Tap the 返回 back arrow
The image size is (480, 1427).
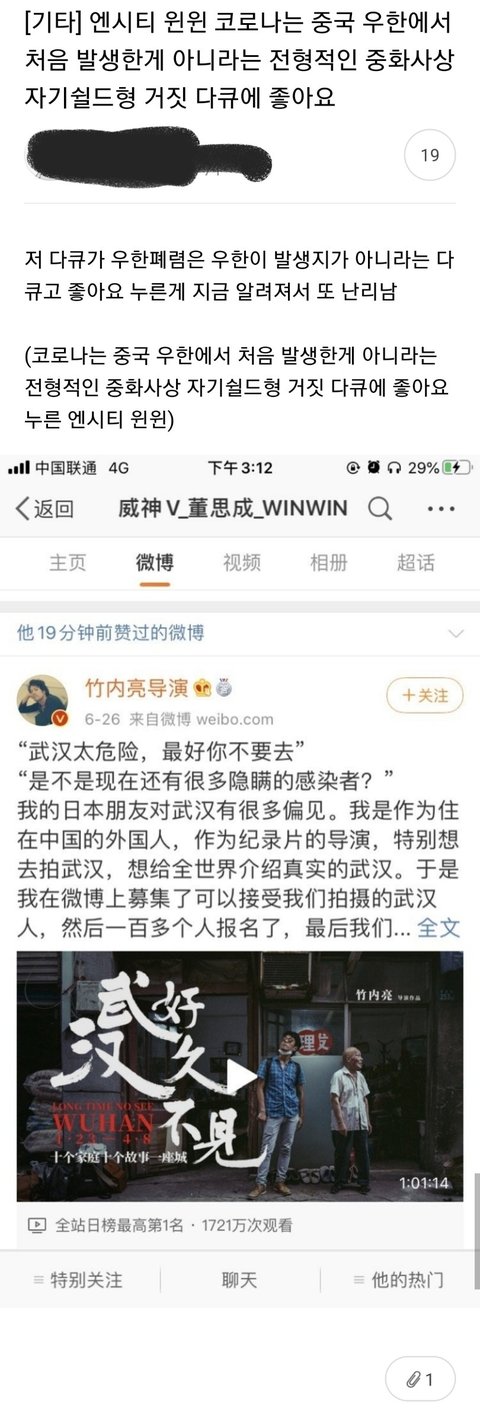43,509
